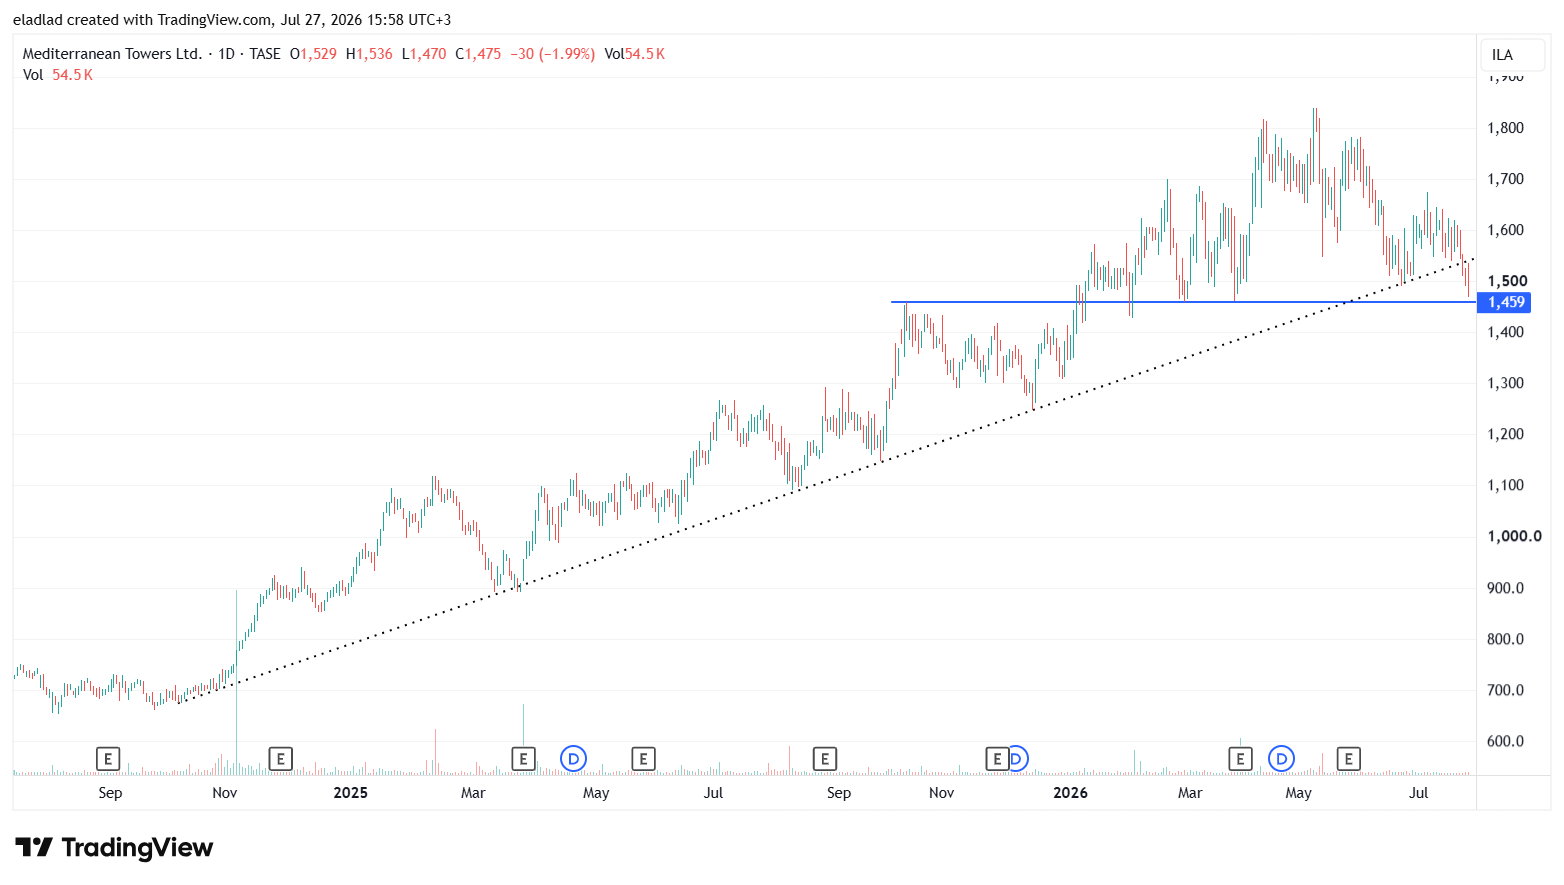Click the 2026 year label on time axis
This screenshot has height=885, width=1564.
[x=1070, y=793]
